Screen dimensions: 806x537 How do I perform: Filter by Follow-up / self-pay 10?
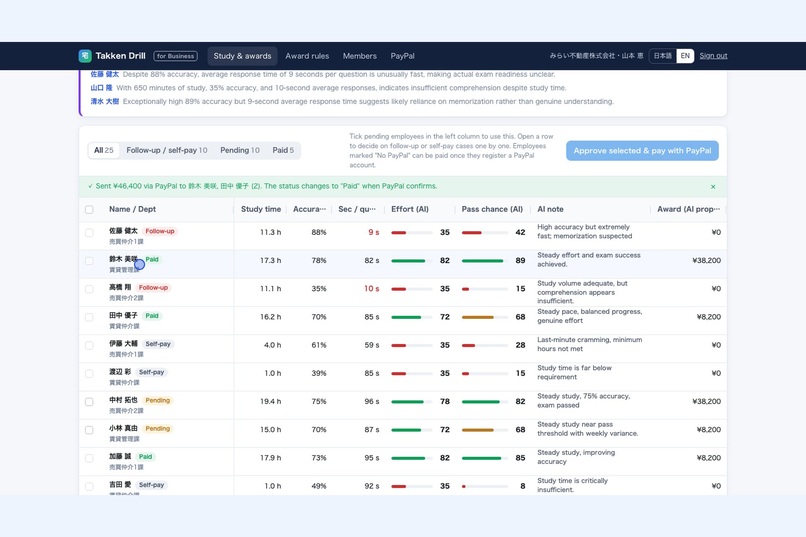point(167,150)
